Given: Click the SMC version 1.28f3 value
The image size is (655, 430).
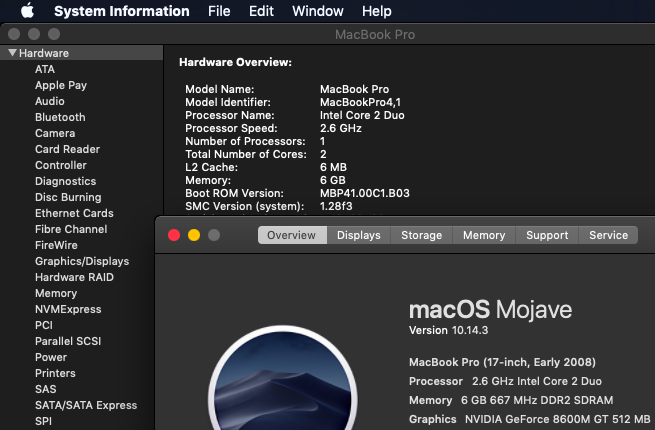Looking at the screenshot, I should (x=336, y=206).
